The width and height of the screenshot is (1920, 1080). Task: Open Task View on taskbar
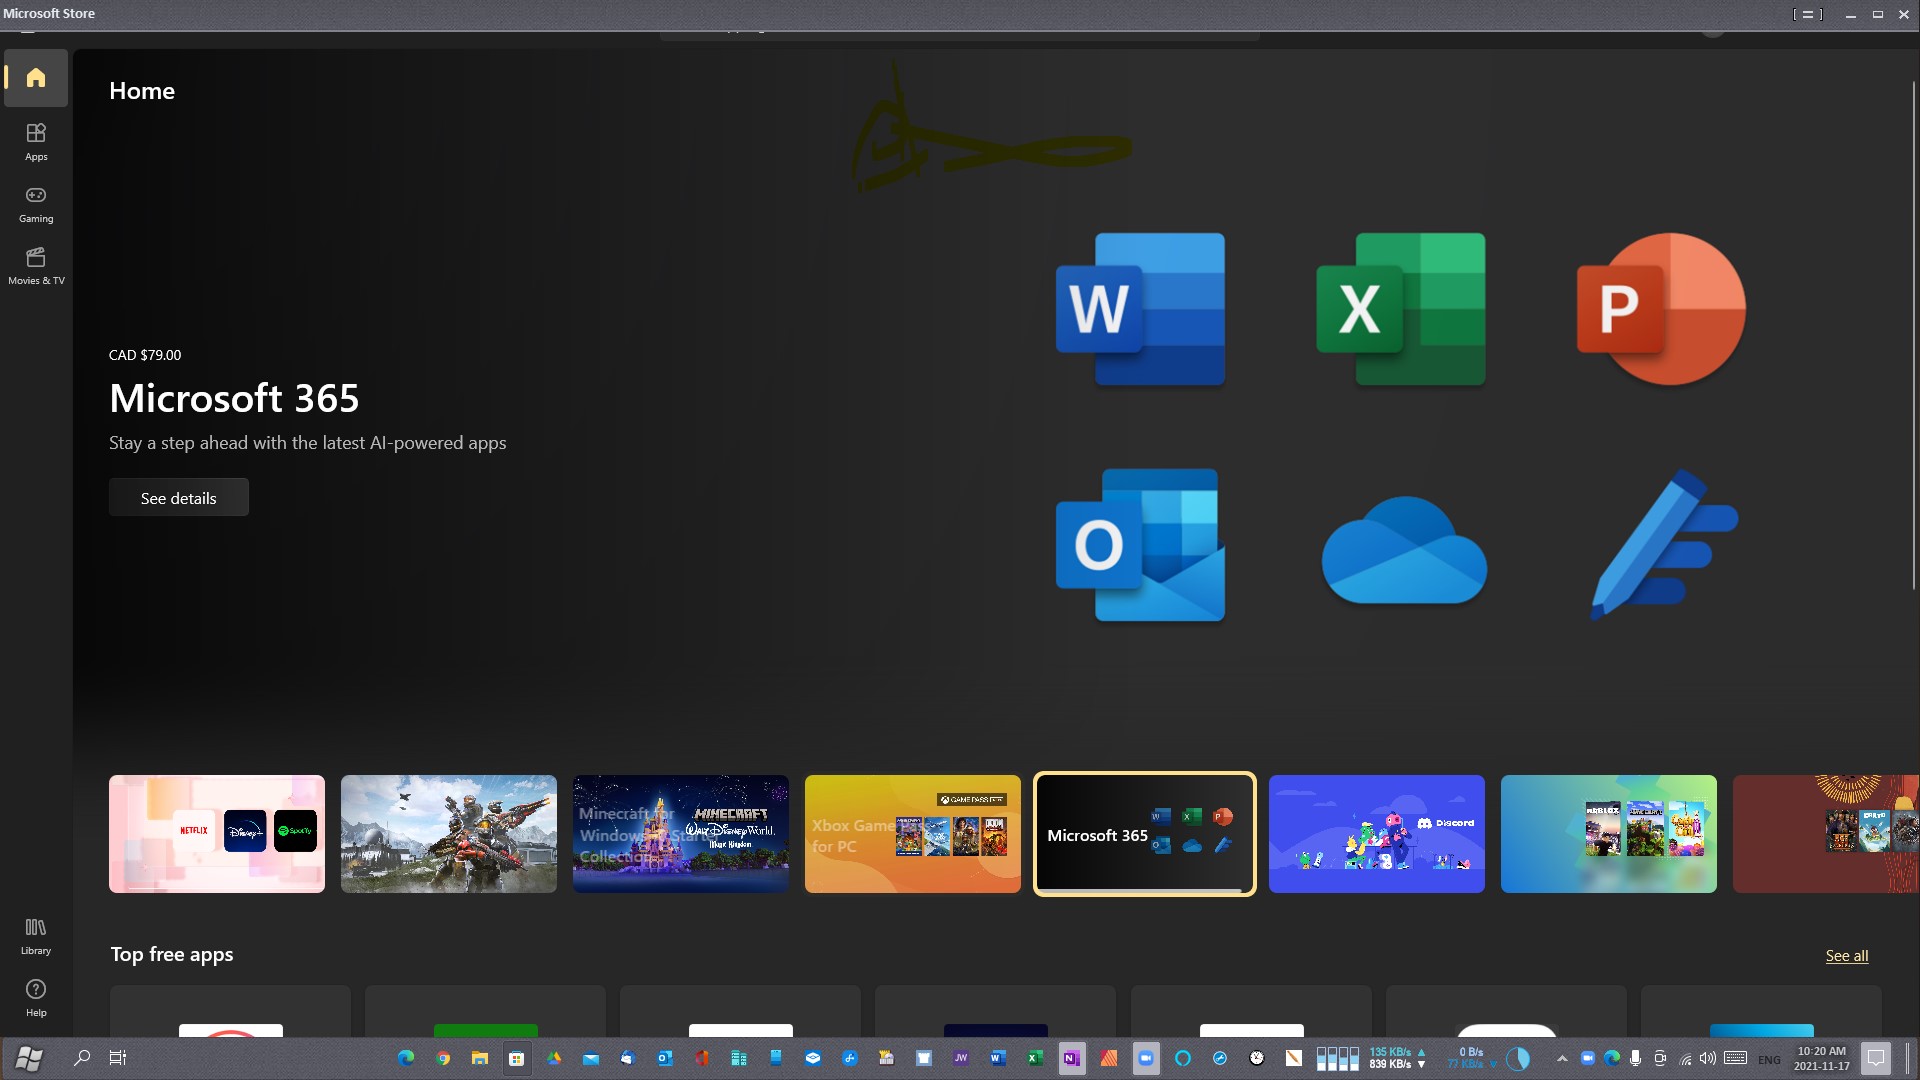pos(118,1058)
